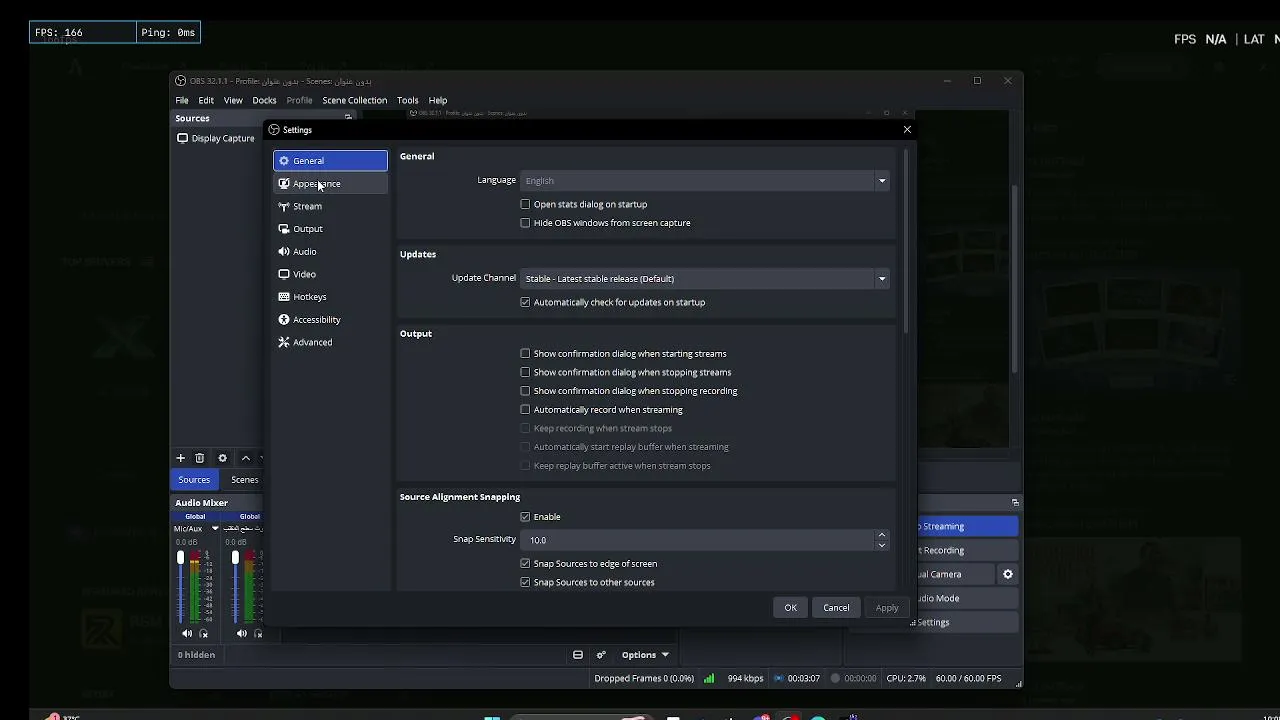The height and width of the screenshot is (720, 1280).
Task: Open Virtual Camera settings gear icon
Action: pos(1008,575)
